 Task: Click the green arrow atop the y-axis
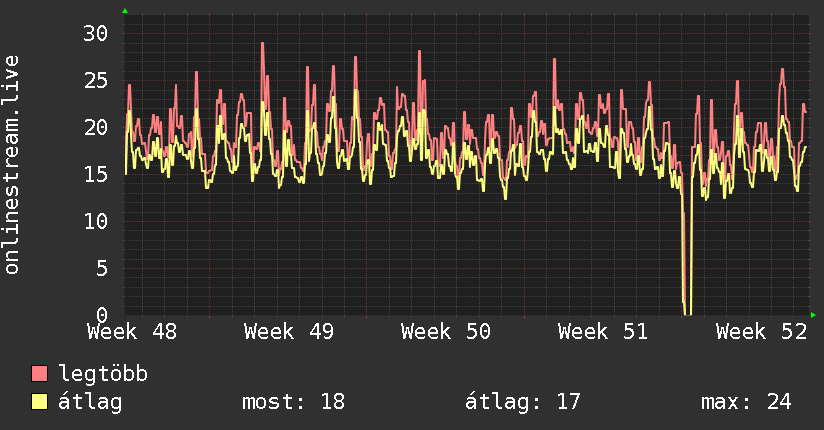point(125,11)
